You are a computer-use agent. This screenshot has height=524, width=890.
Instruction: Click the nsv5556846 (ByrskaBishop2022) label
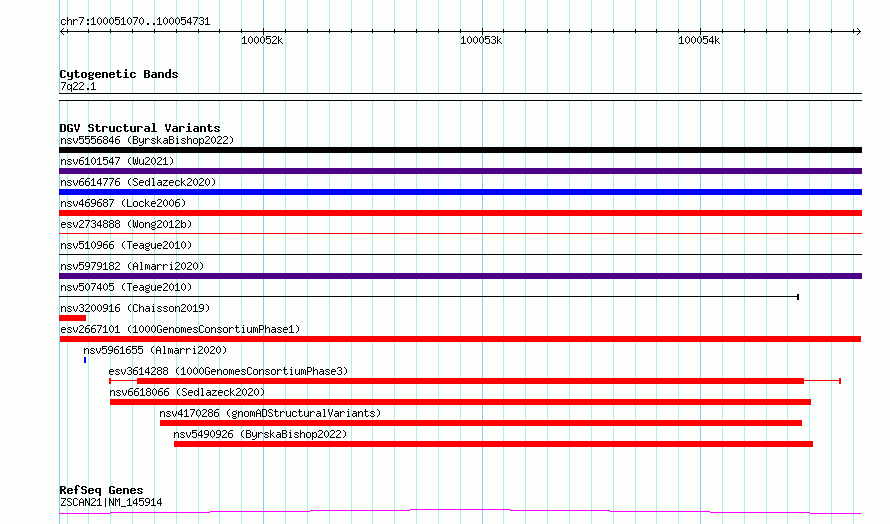point(147,140)
